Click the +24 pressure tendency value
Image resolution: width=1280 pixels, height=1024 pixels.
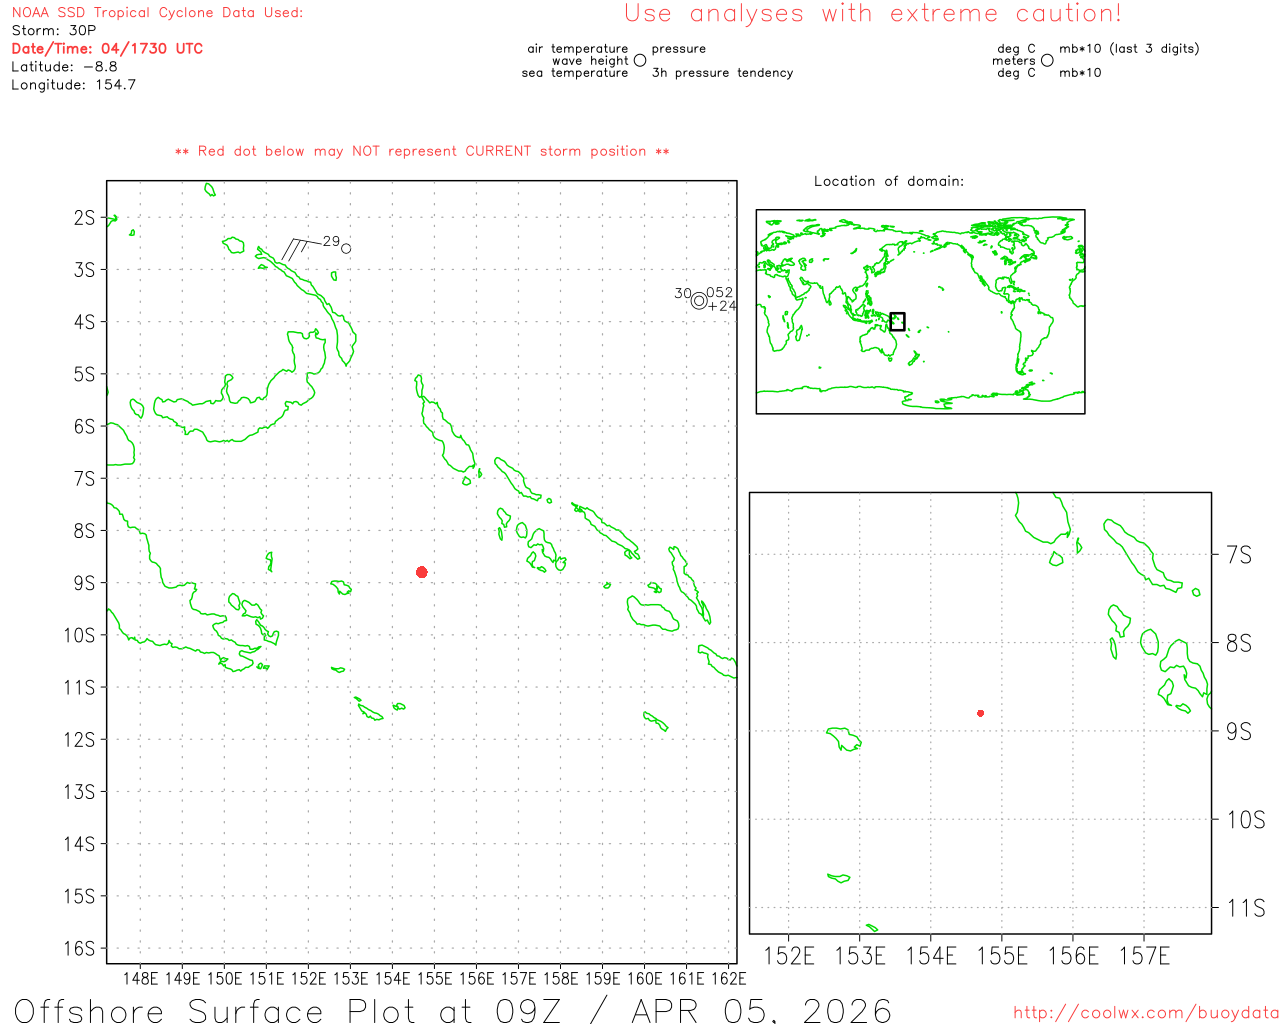point(722,307)
